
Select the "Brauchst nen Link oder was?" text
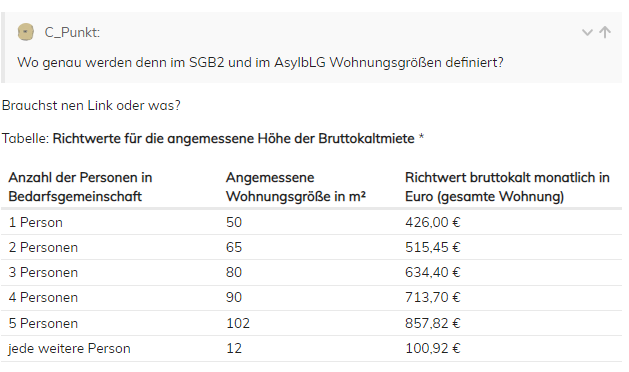coord(91,106)
